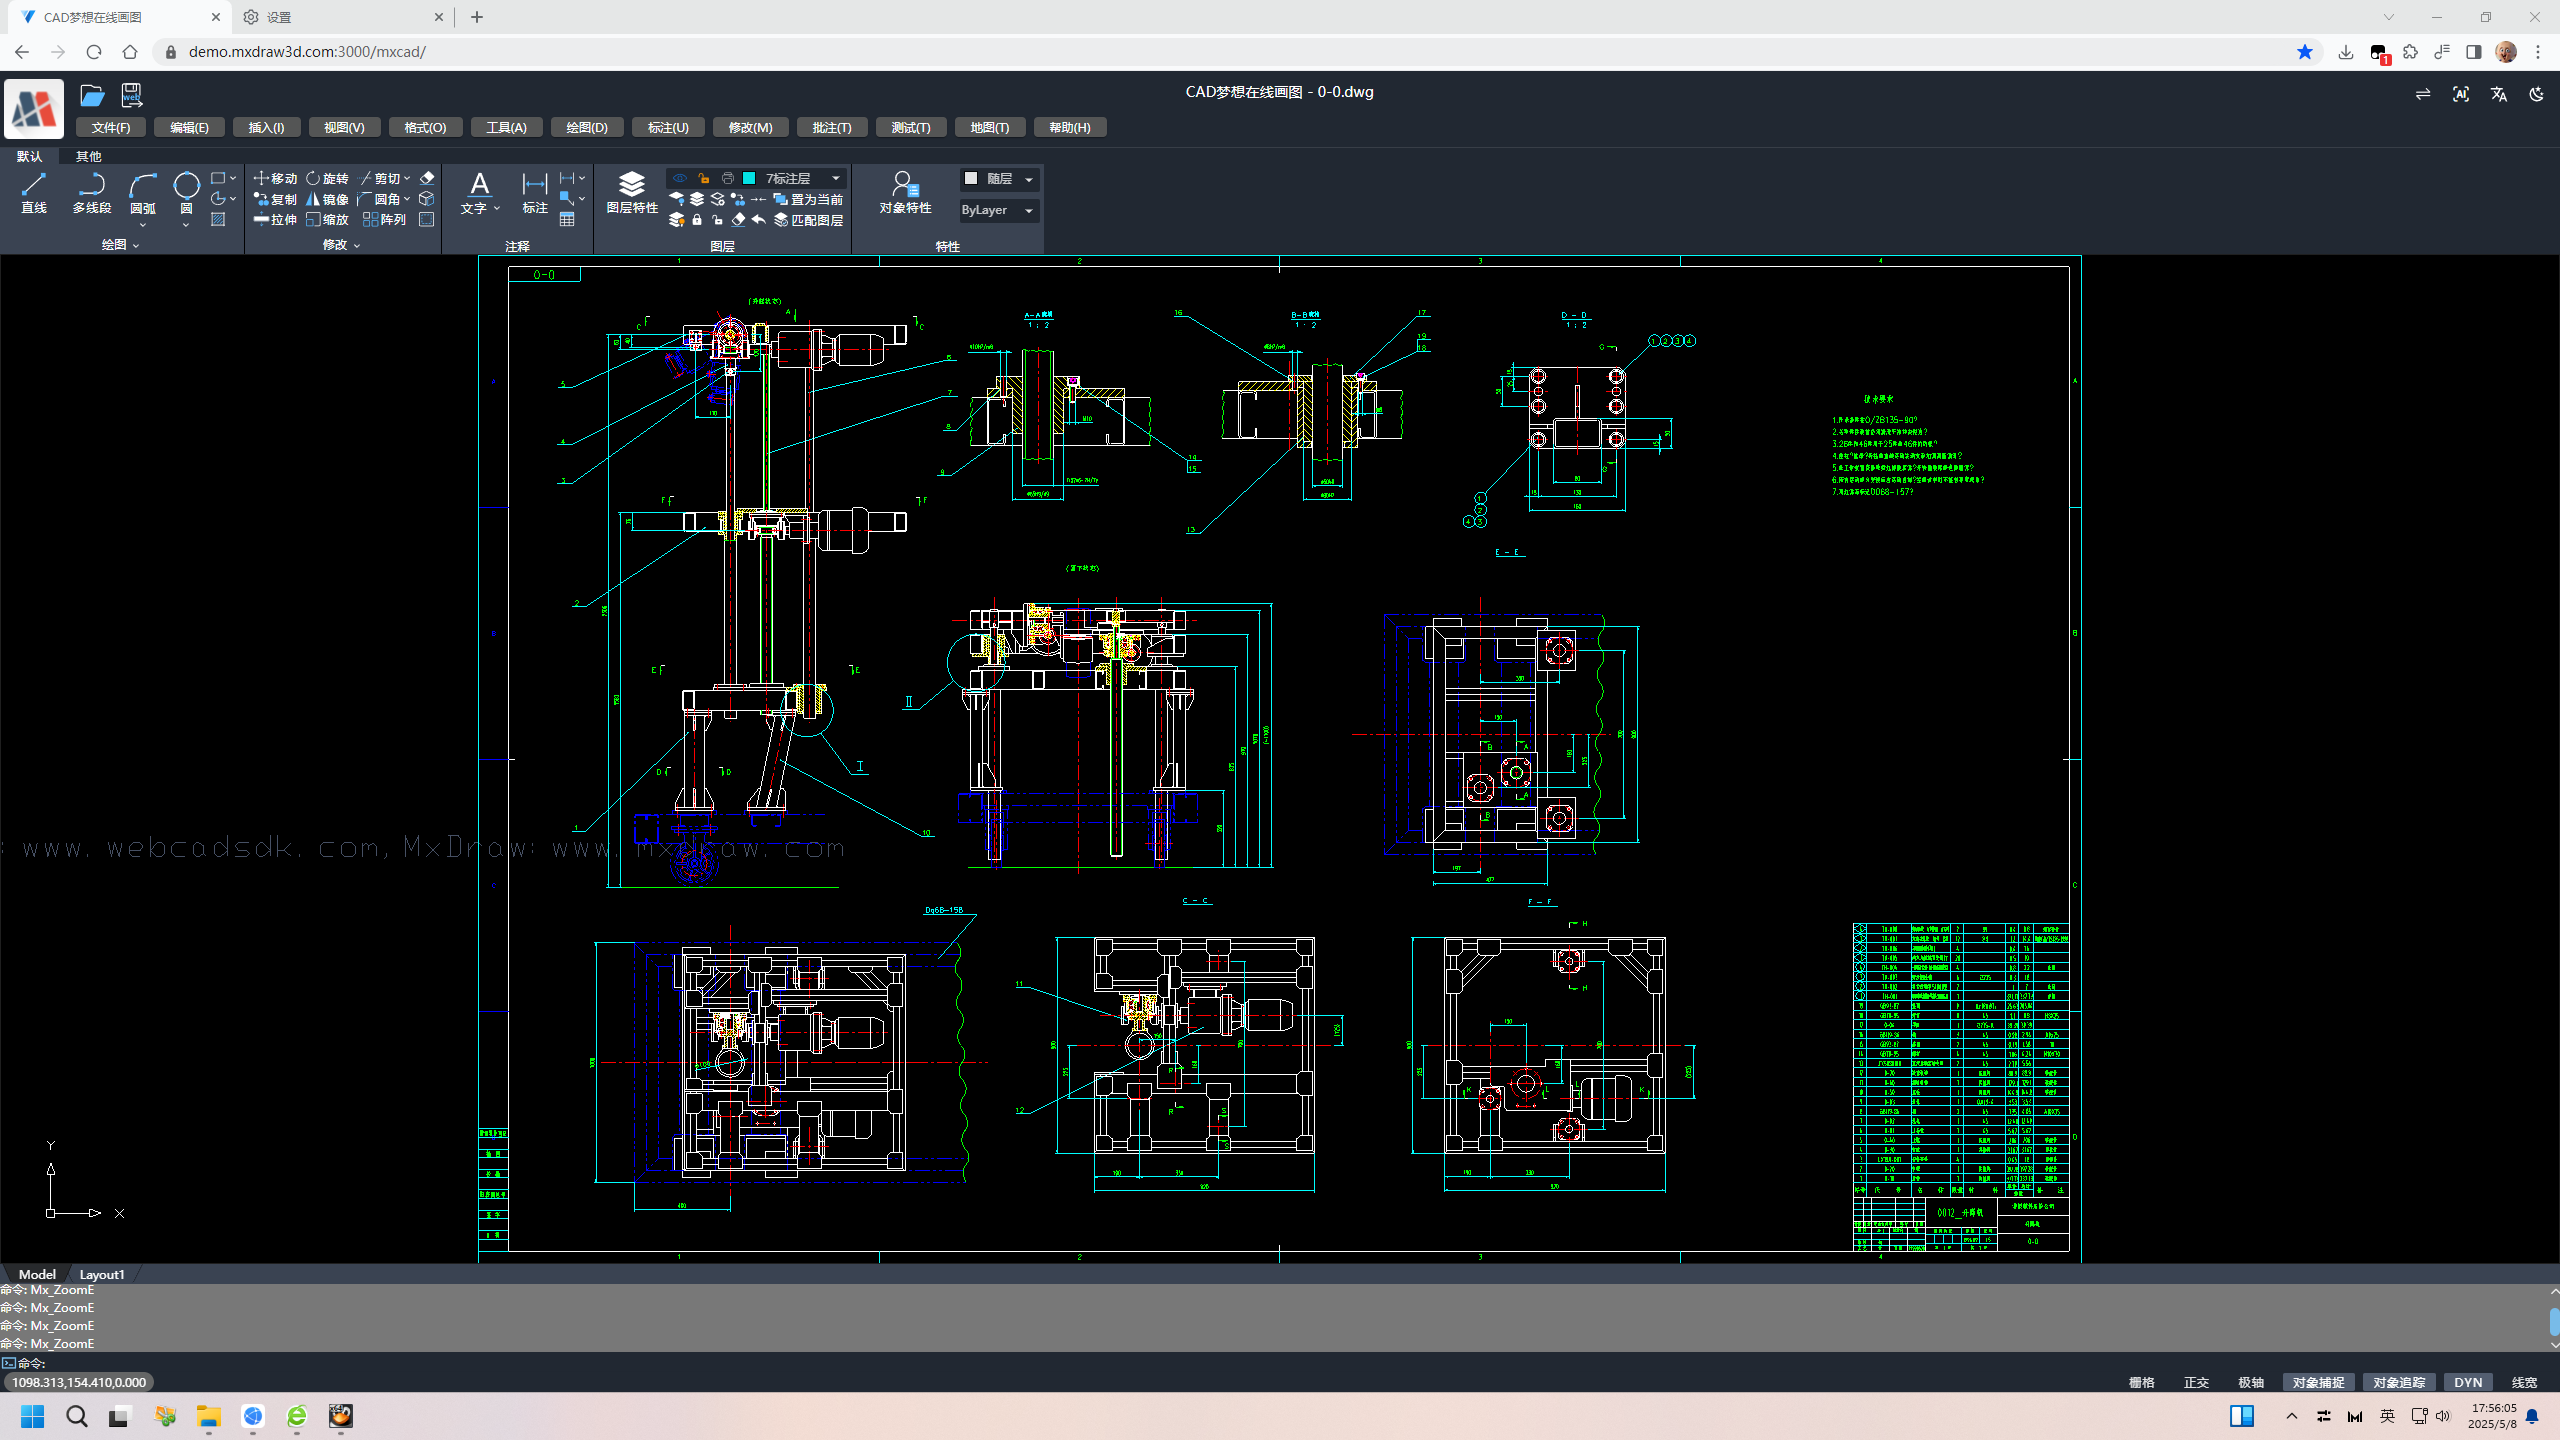This screenshot has width=2560, height=1440.
Task: Click the cyan layer color swatch
Action: 749,178
